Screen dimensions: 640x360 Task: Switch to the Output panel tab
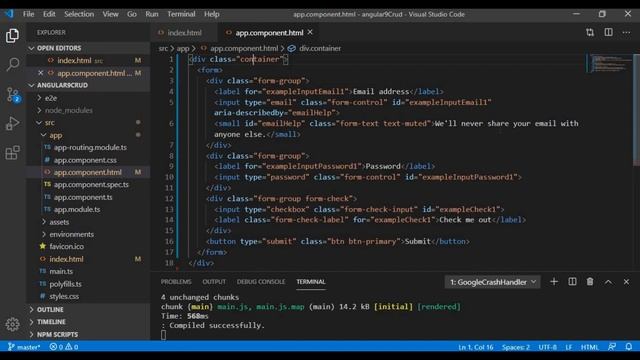click(214, 282)
